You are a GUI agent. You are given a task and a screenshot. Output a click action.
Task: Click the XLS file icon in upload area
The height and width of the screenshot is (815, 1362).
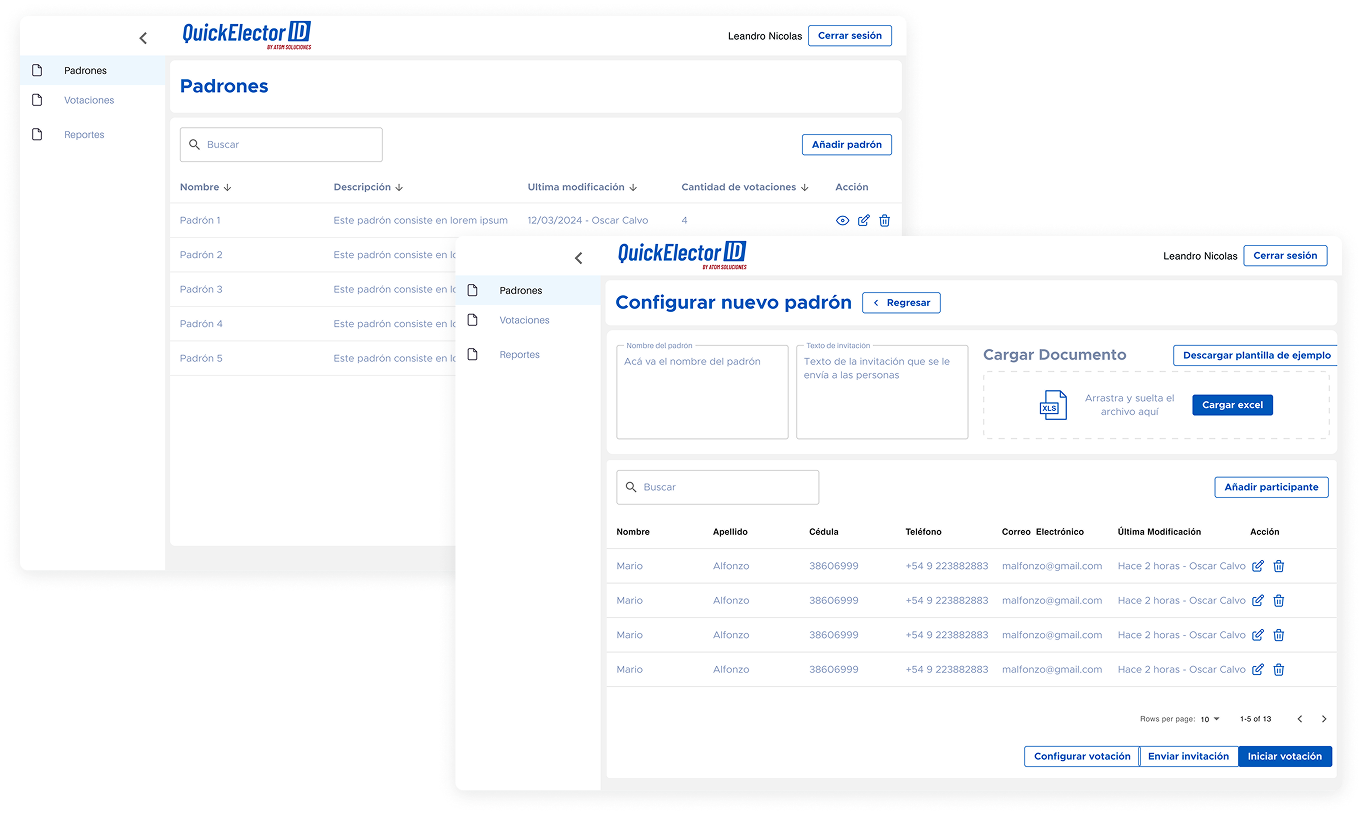[1053, 405]
